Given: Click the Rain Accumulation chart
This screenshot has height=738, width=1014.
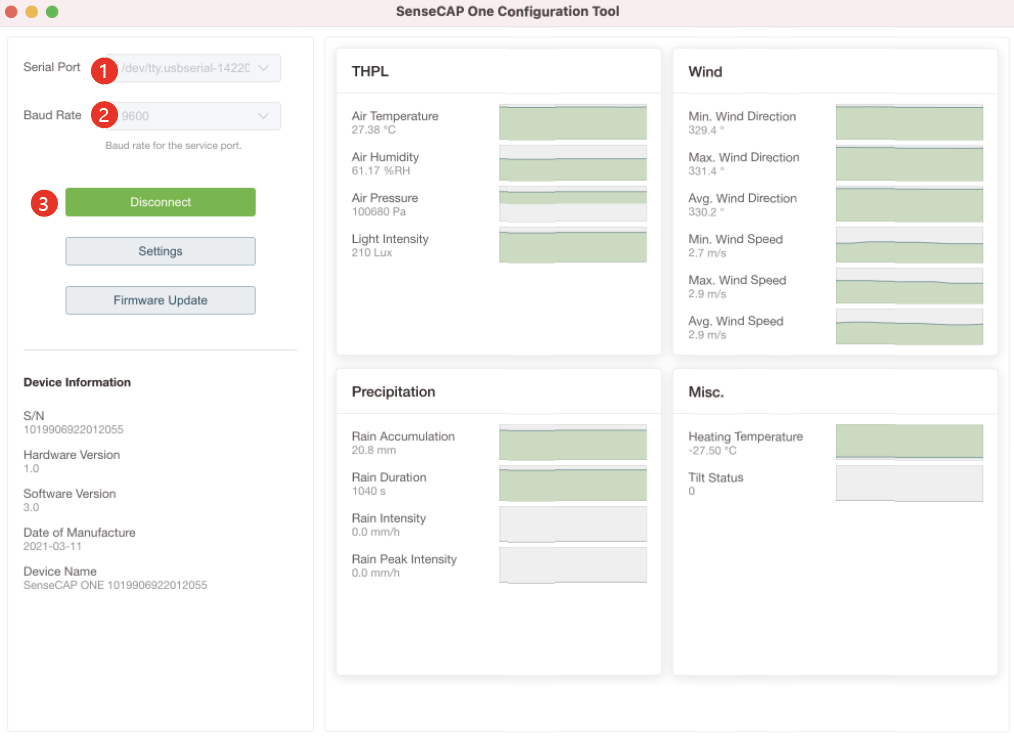Looking at the screenshot, I should (572, 442).
